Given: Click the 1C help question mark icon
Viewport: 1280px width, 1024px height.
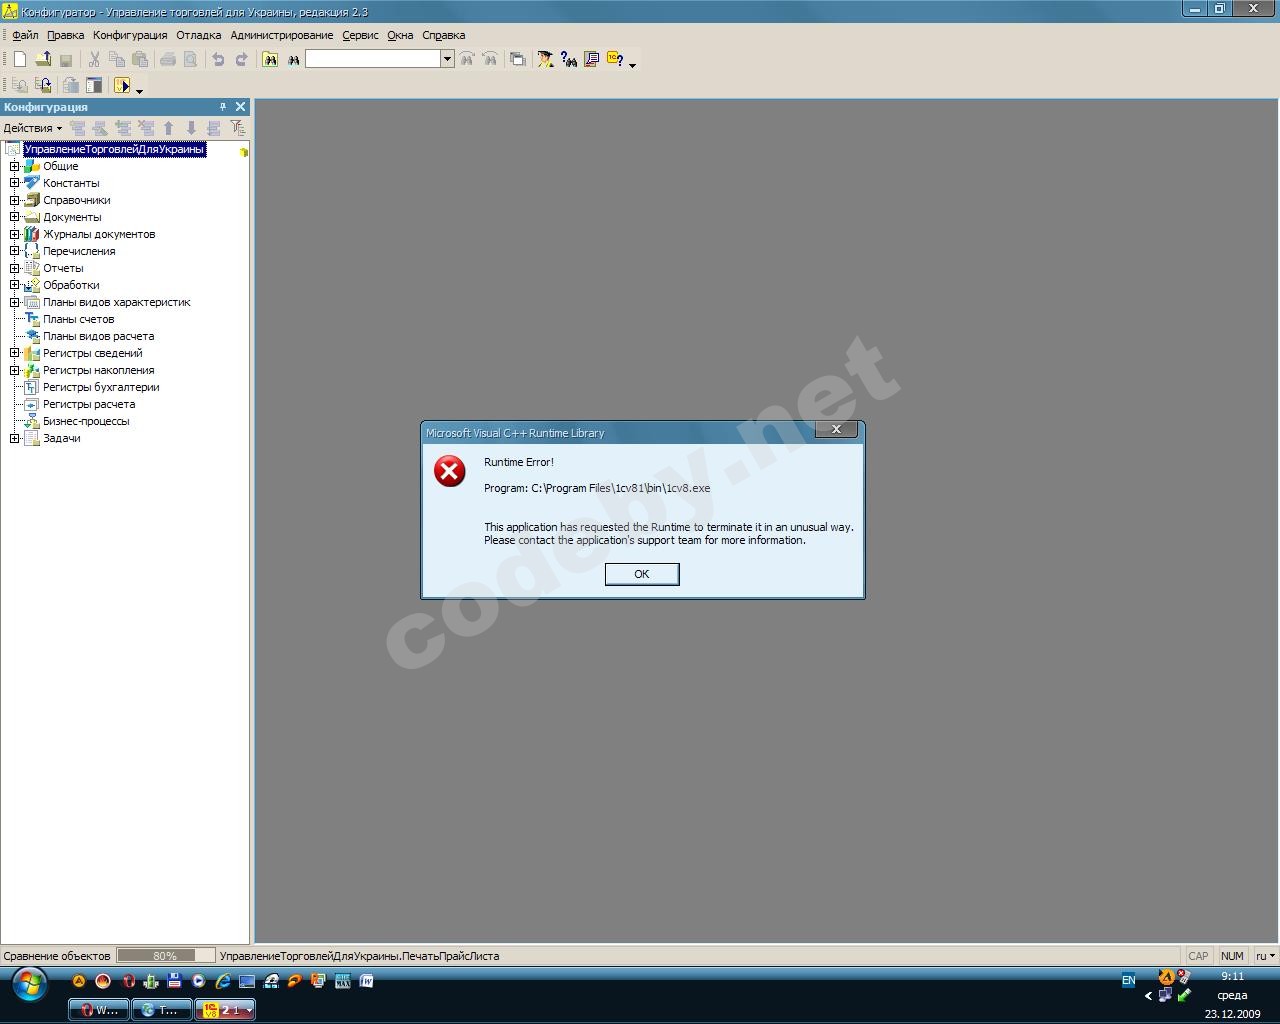Looking at the screenshot, I should click(615, 60).
